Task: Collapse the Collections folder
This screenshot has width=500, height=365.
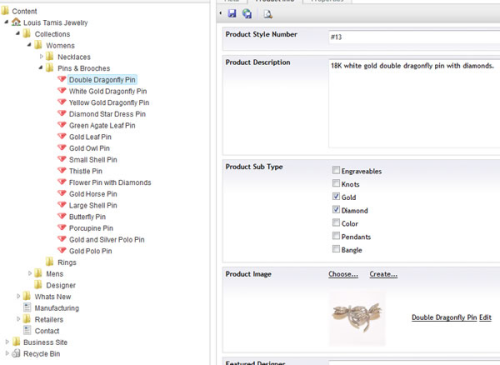Action: [18, 33]
